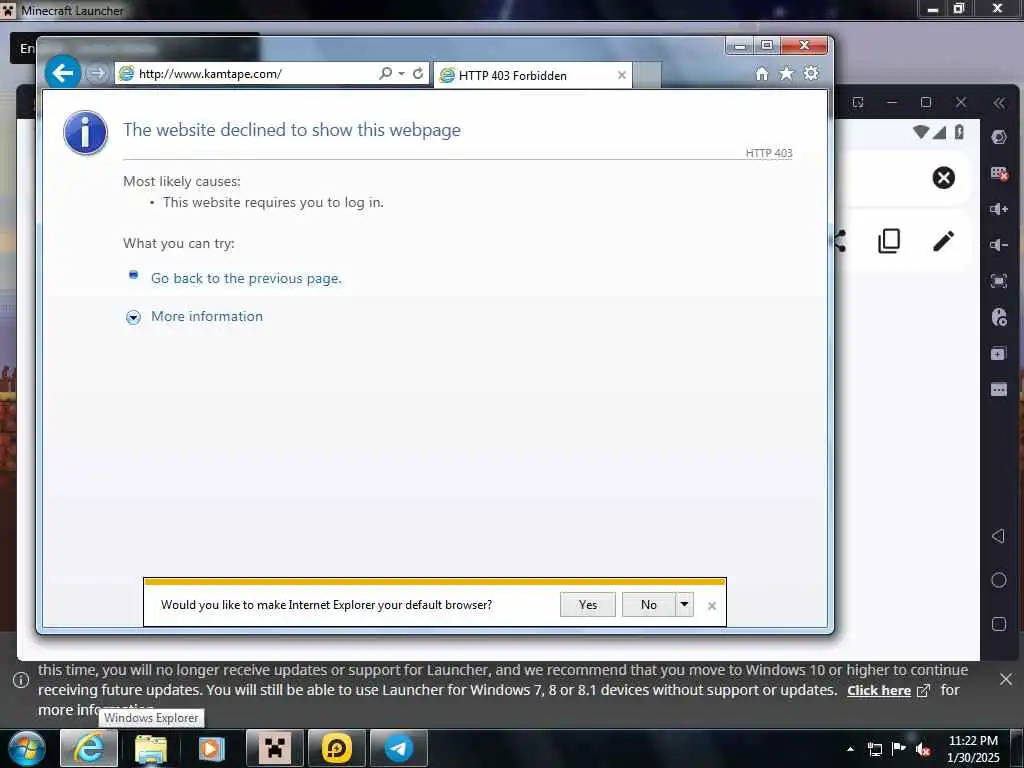Click the search magnifier in address bar
This screenshot has height=768, width=1024.
click(x=385, y=73)
